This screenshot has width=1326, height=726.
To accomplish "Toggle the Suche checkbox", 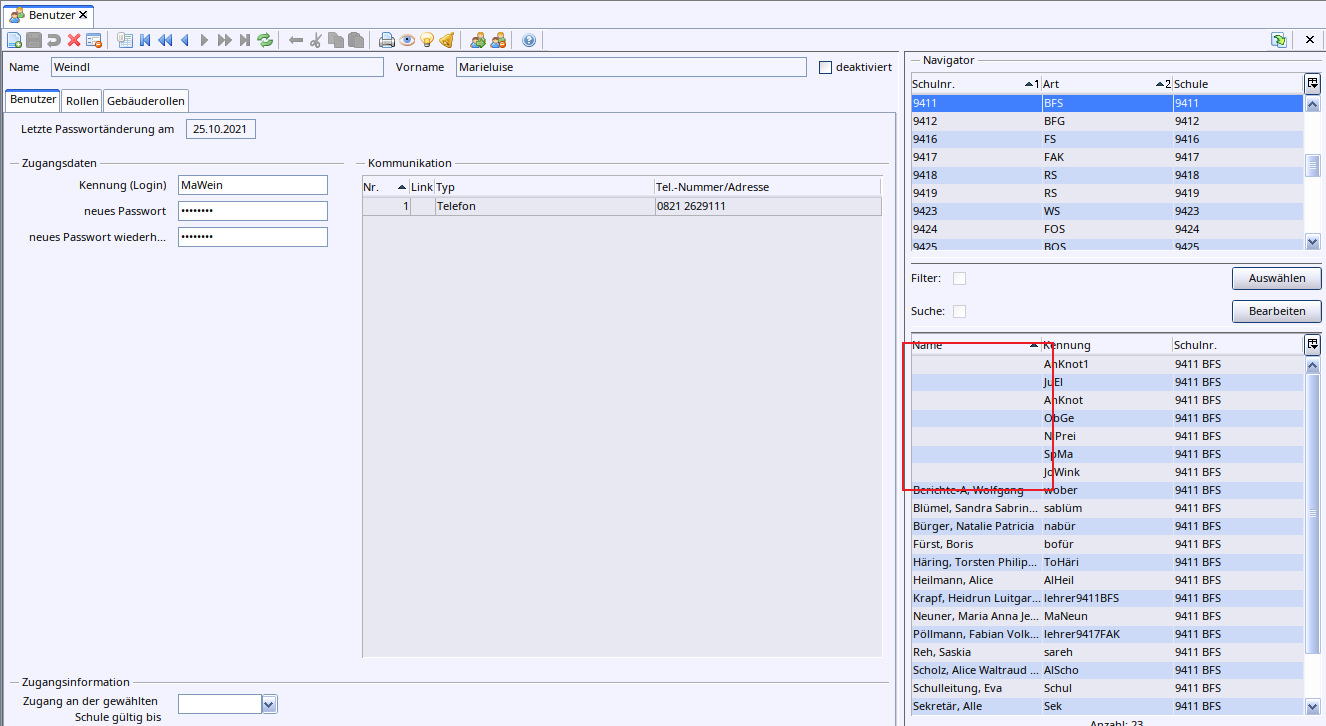I will click(x=959, y=311).
